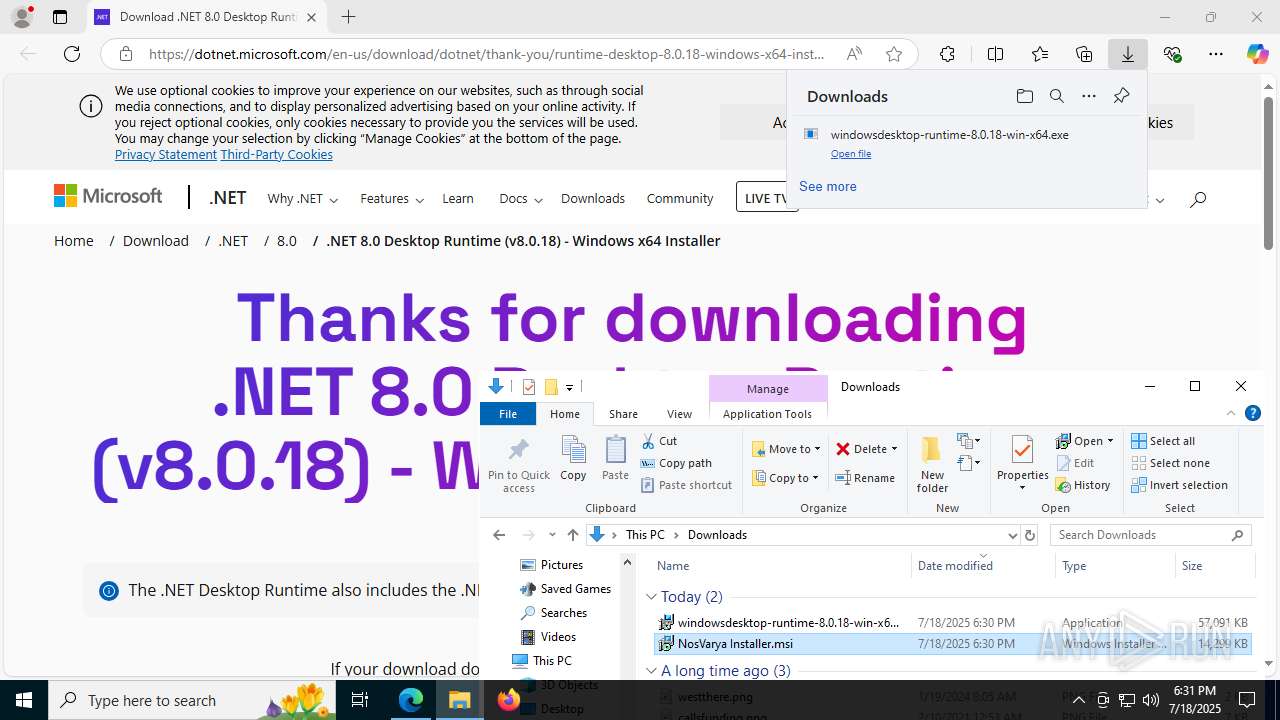The width and height of the screenshot is (1280, 720).
Task: Open the Extensions puzzle icon
Action: (947, 54)
